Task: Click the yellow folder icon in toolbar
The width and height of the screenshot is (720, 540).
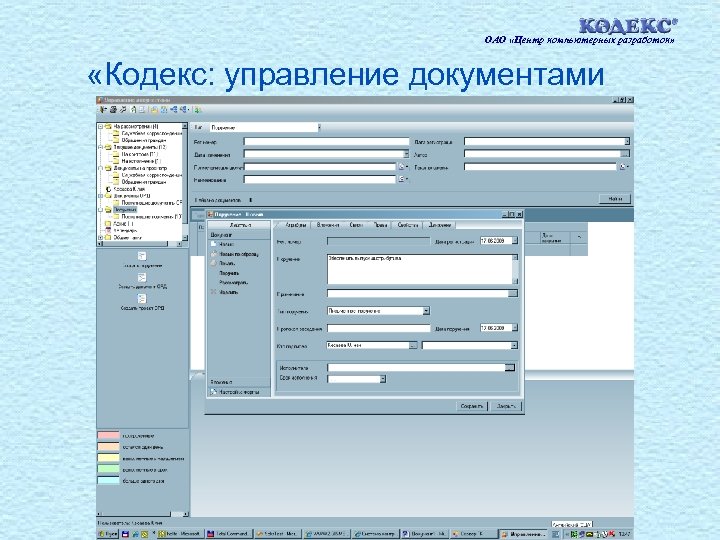Action: pos(154,110)
